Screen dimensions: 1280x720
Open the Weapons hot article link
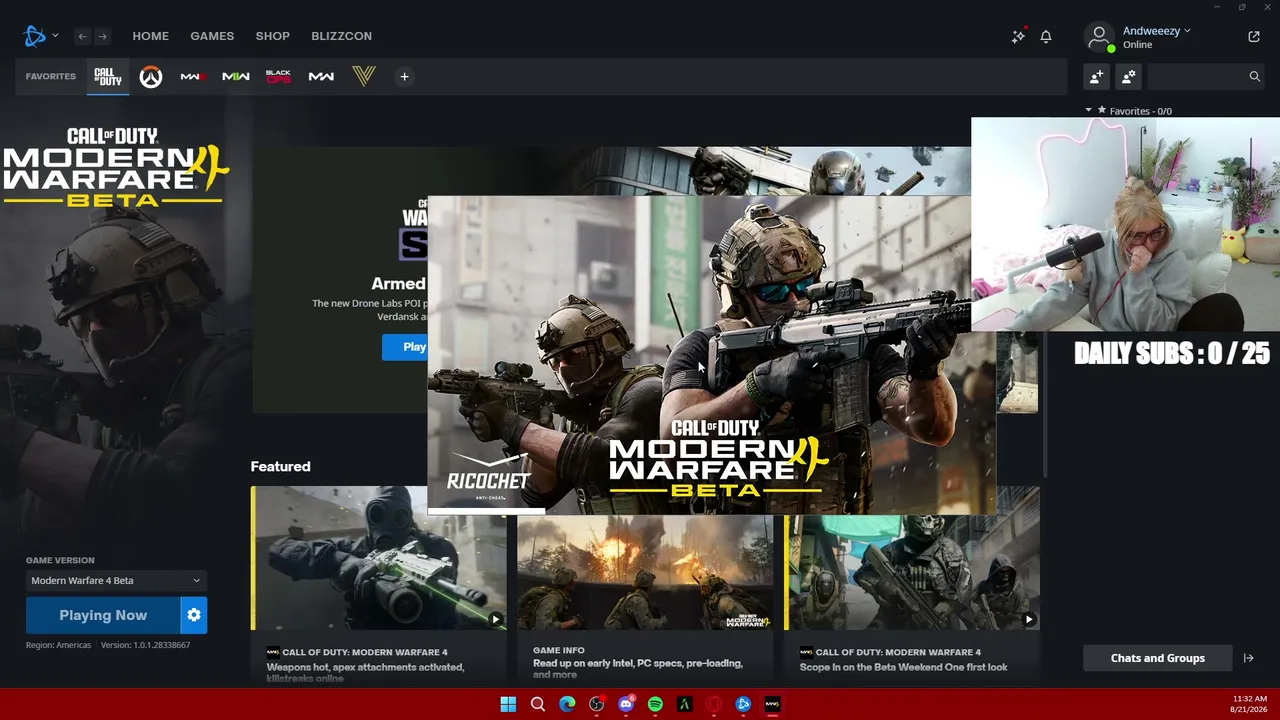(365, 672)
